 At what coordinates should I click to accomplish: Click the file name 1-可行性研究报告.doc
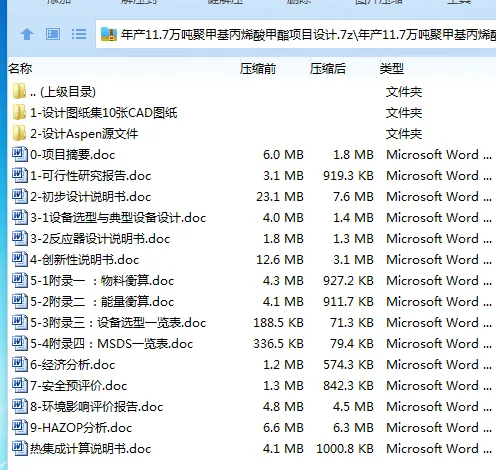point(91,176)
